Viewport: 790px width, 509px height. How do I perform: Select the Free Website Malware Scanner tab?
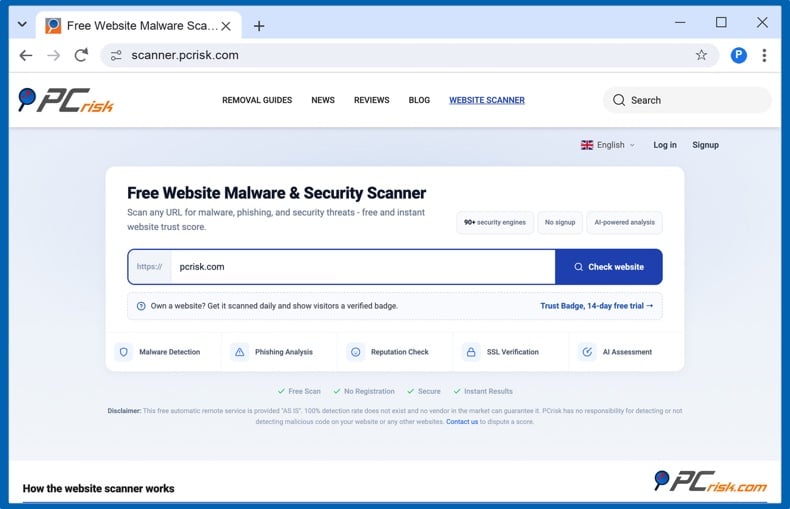pyautogui.click(x=139, y=25)
